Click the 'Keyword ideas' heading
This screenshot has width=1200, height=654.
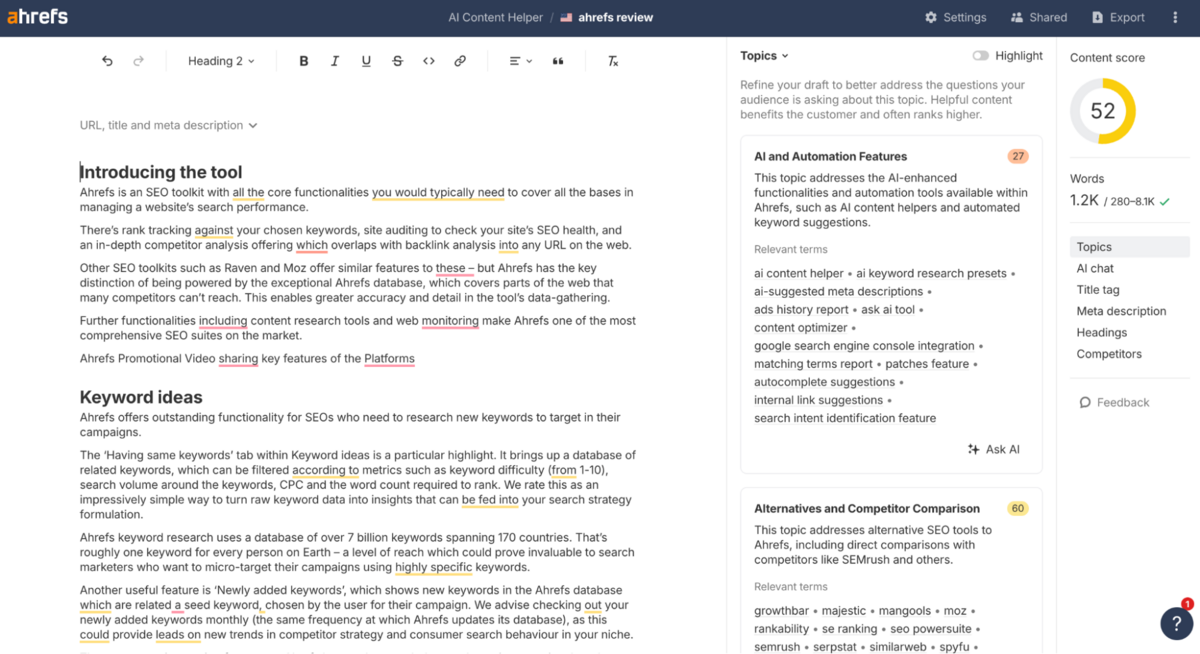pyautogui.click(x=141, y=397)
